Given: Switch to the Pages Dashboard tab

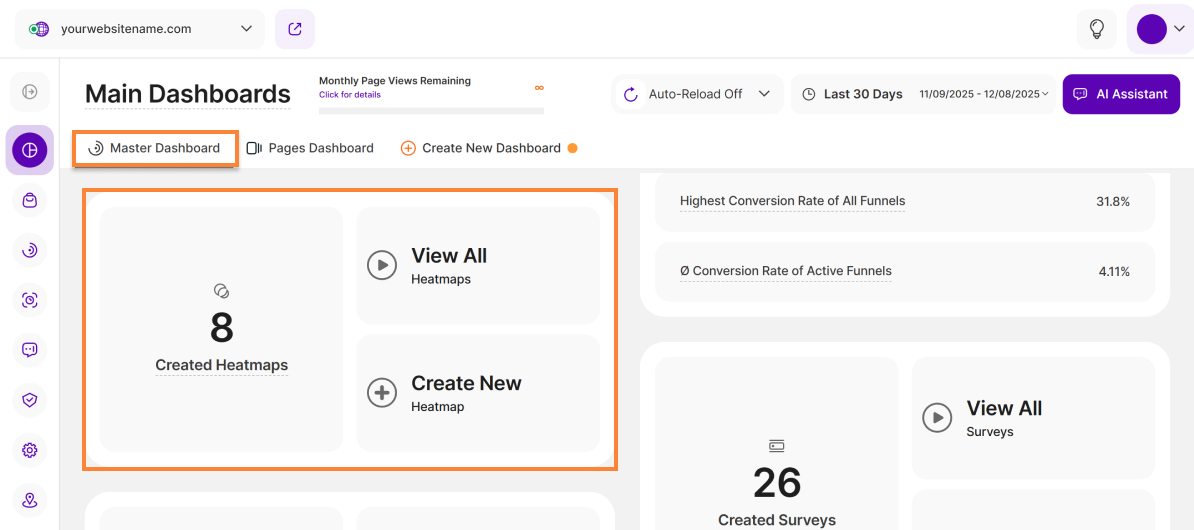Looking at the screenshot, I should pos(310,148).
